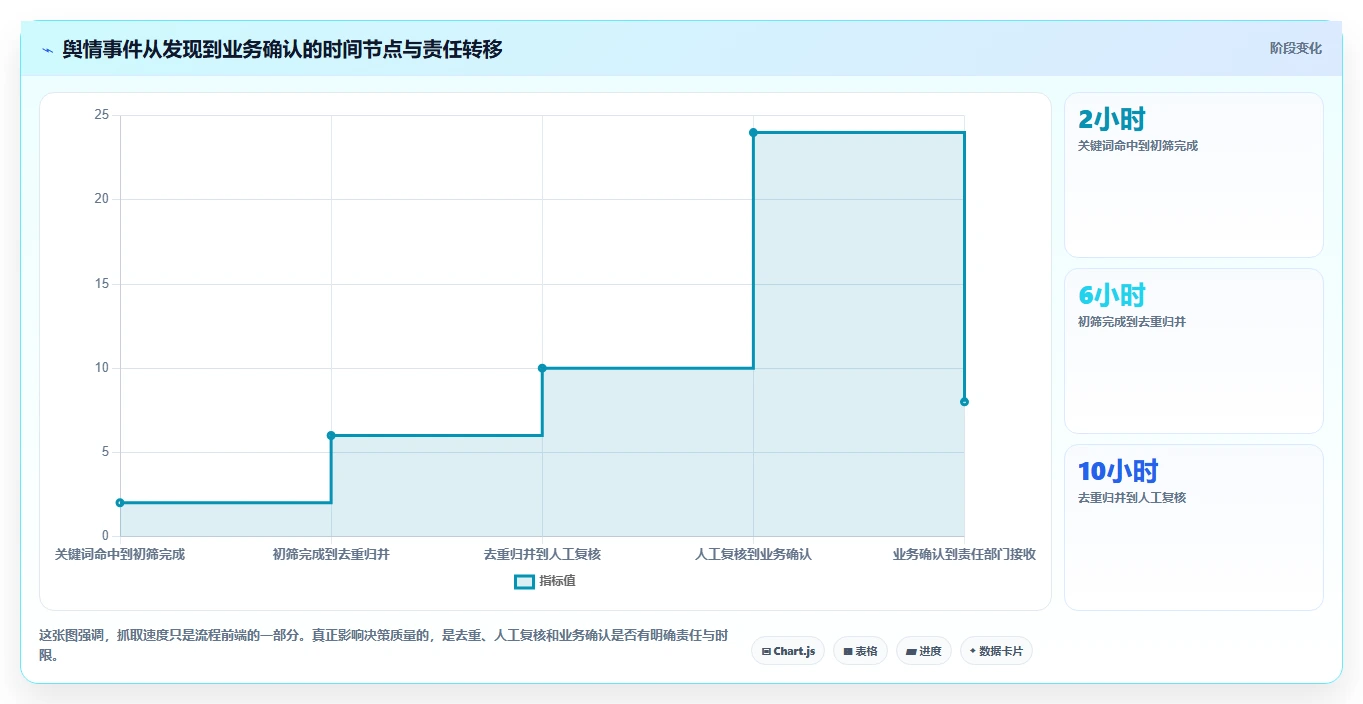Click the data point at value 24
This screenshot has height=704, width=1363.
point(753,132)
